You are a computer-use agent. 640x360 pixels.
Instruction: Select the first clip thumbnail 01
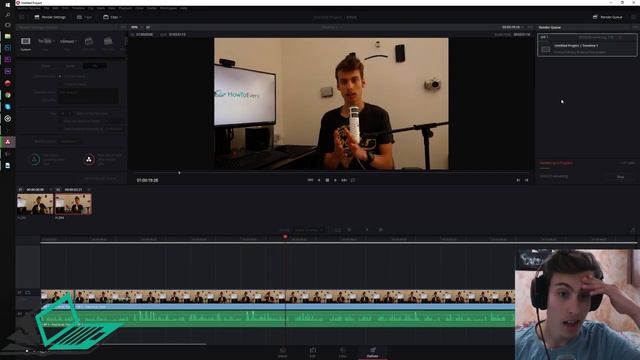pos(35,204)
